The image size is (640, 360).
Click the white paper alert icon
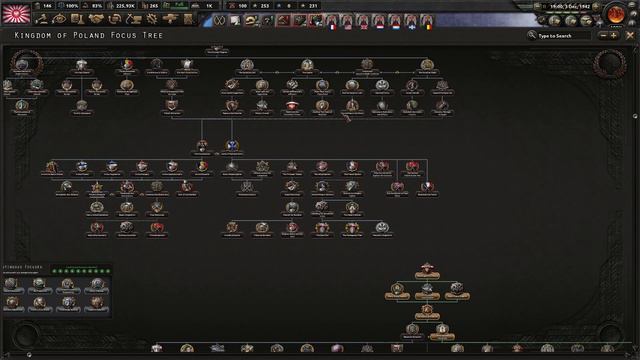point(235,20)
